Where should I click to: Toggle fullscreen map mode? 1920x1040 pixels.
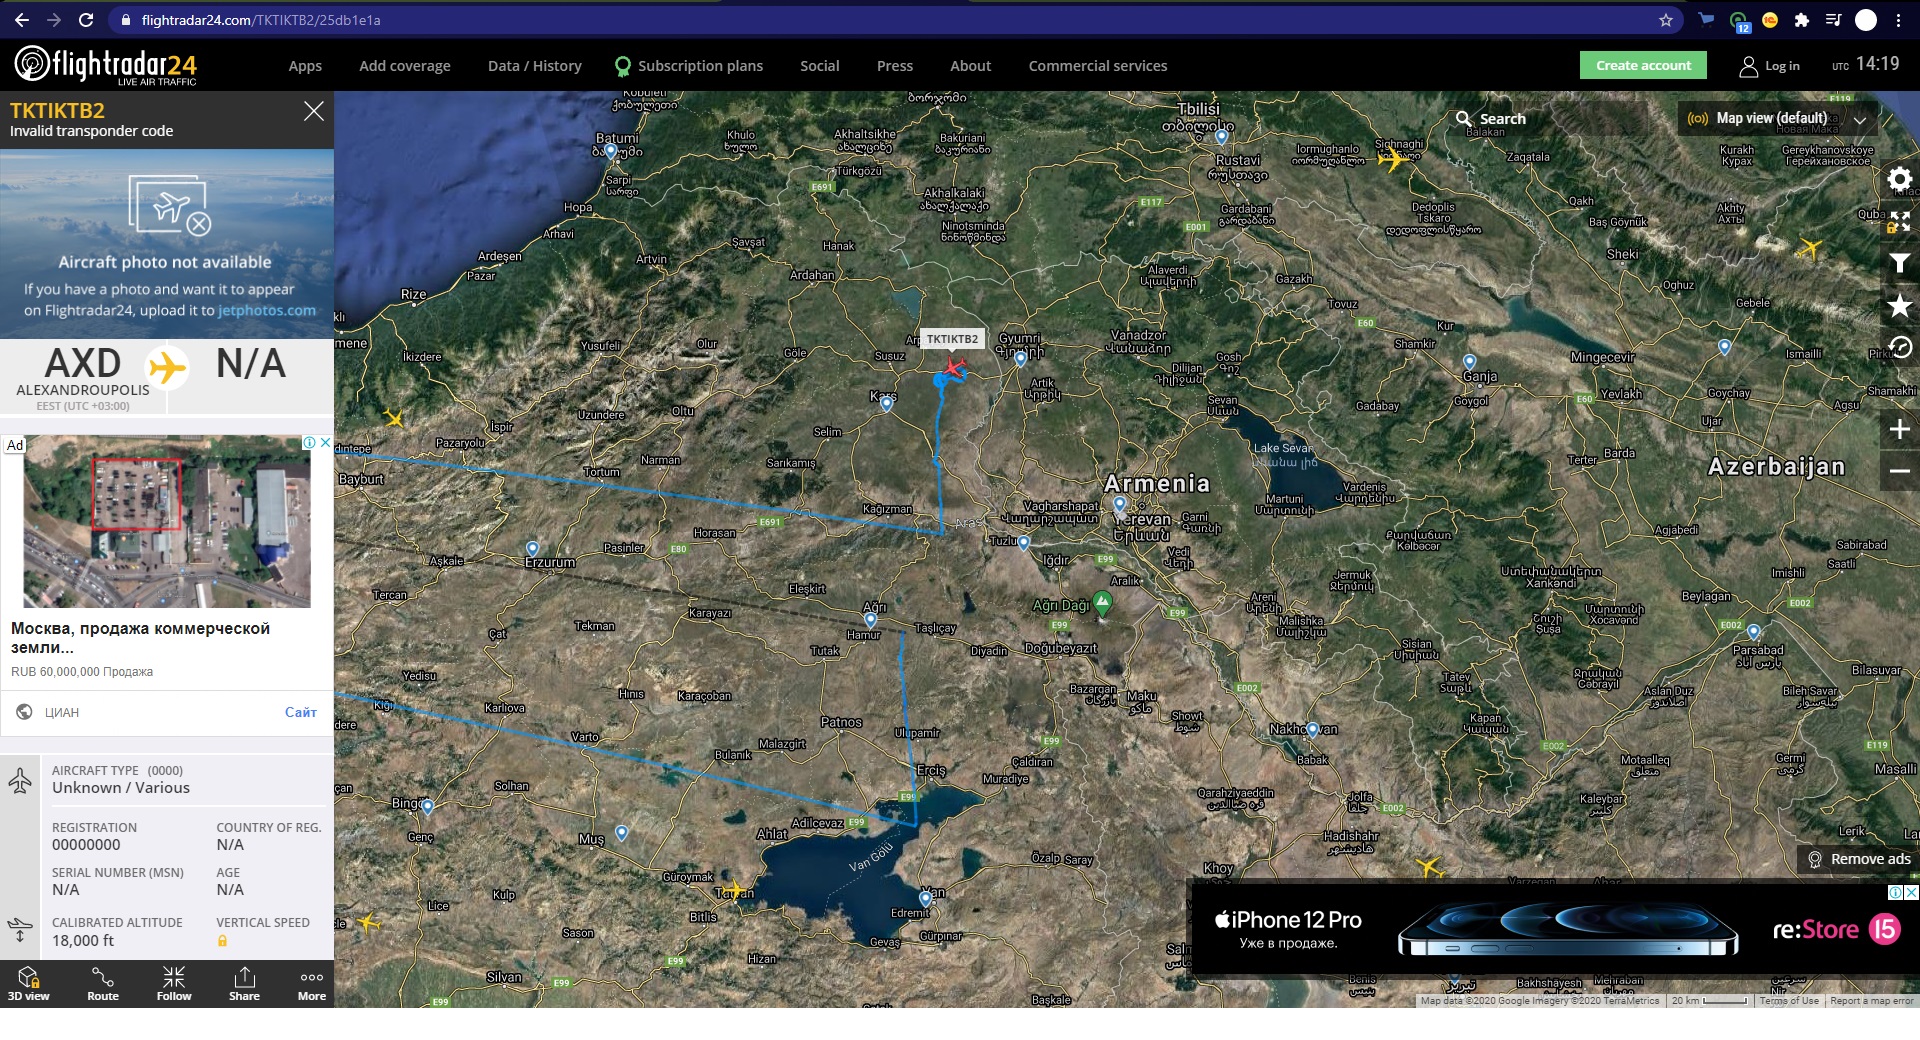tap(1899, 222)
